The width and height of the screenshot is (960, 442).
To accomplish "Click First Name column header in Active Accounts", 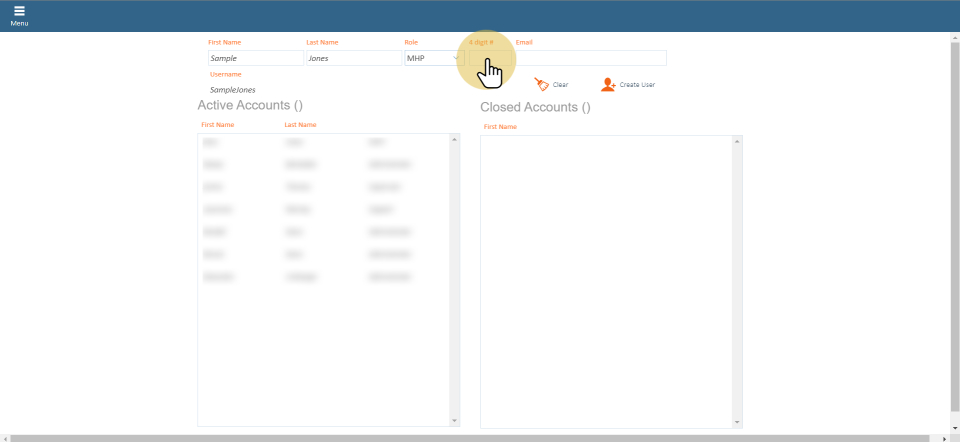I will coord(217,125).
